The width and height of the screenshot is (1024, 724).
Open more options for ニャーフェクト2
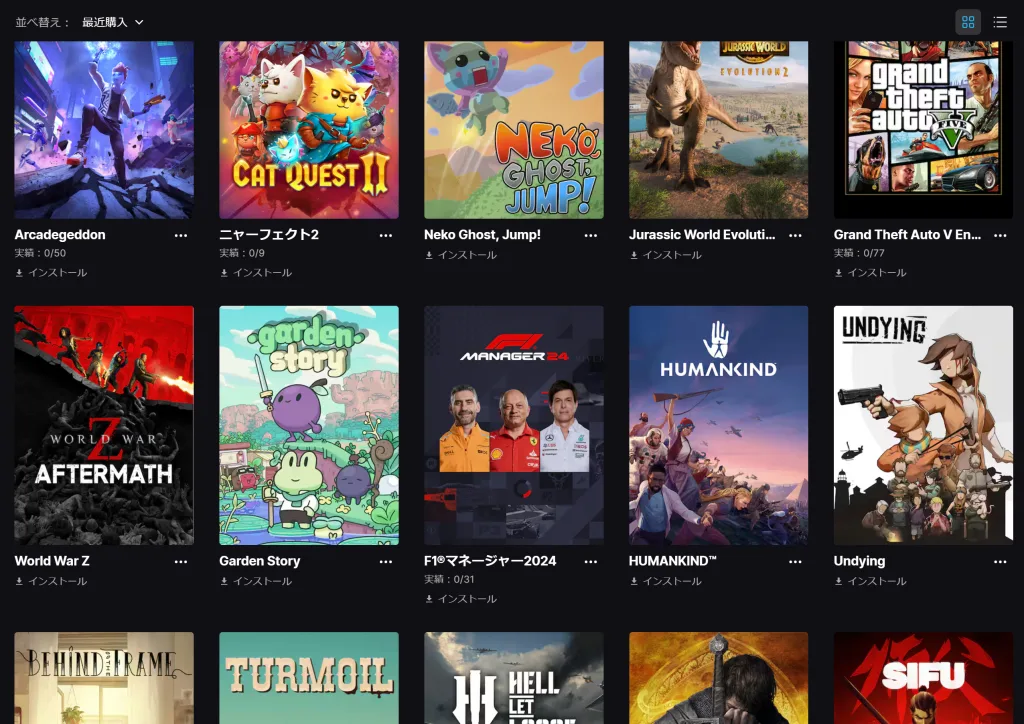386,235
